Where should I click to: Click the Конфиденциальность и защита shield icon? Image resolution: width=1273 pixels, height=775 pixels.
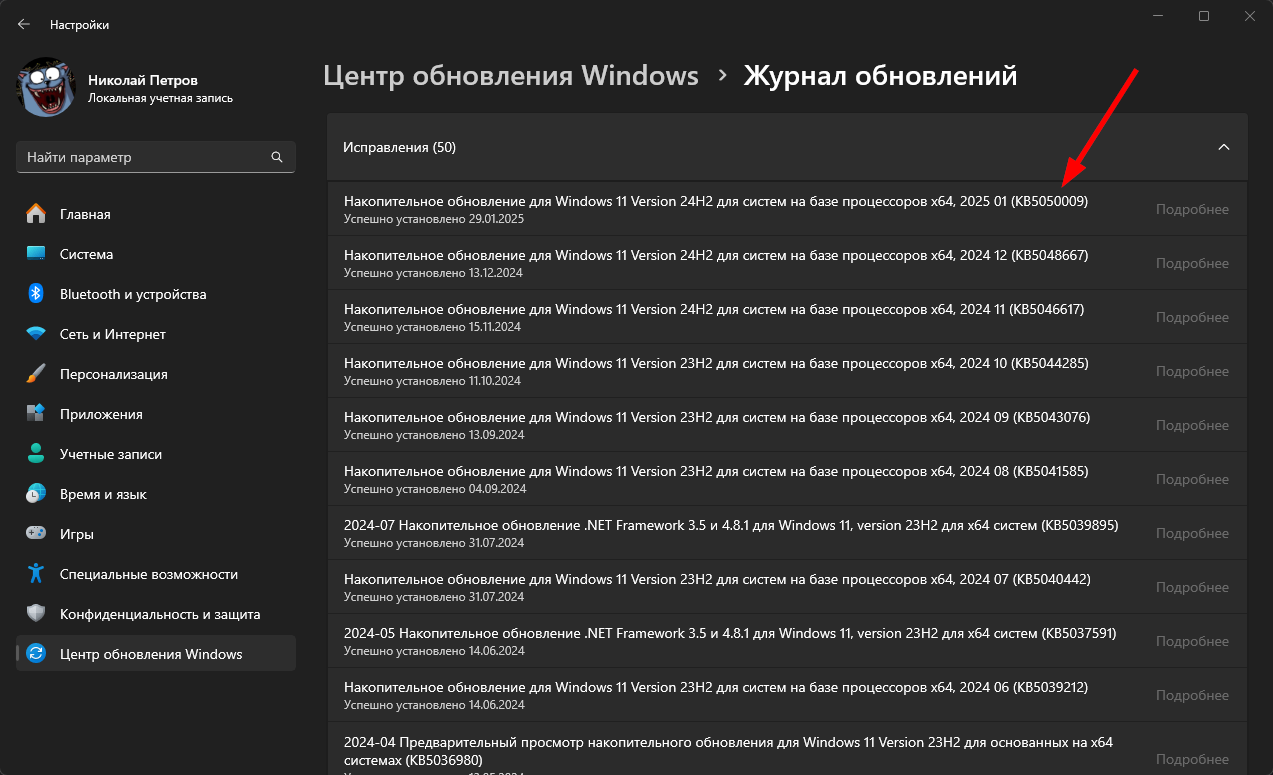tap(36, 614)
